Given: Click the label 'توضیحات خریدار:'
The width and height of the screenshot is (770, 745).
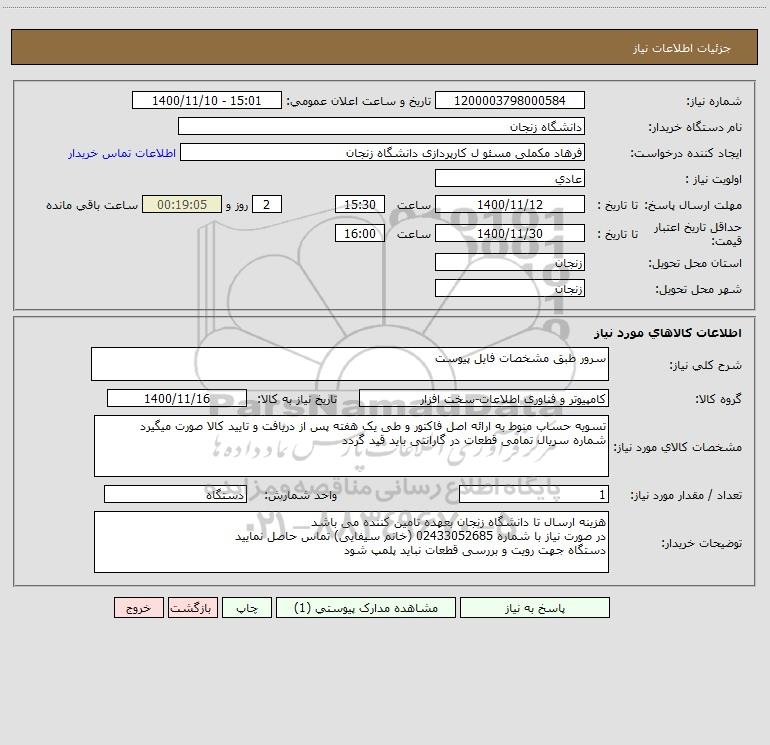Looking at the screenshot, I should [702, 543].
